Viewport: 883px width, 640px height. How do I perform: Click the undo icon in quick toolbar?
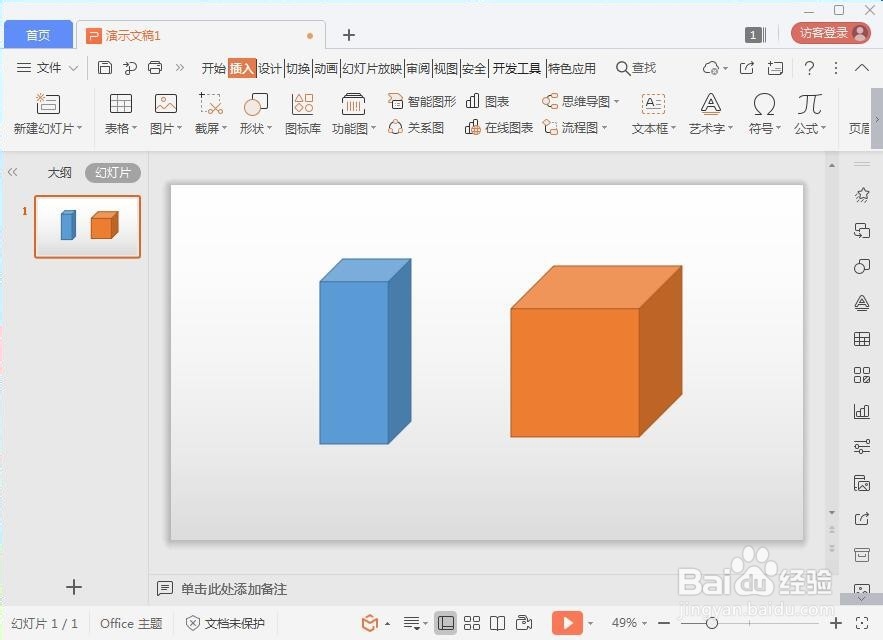130,68
